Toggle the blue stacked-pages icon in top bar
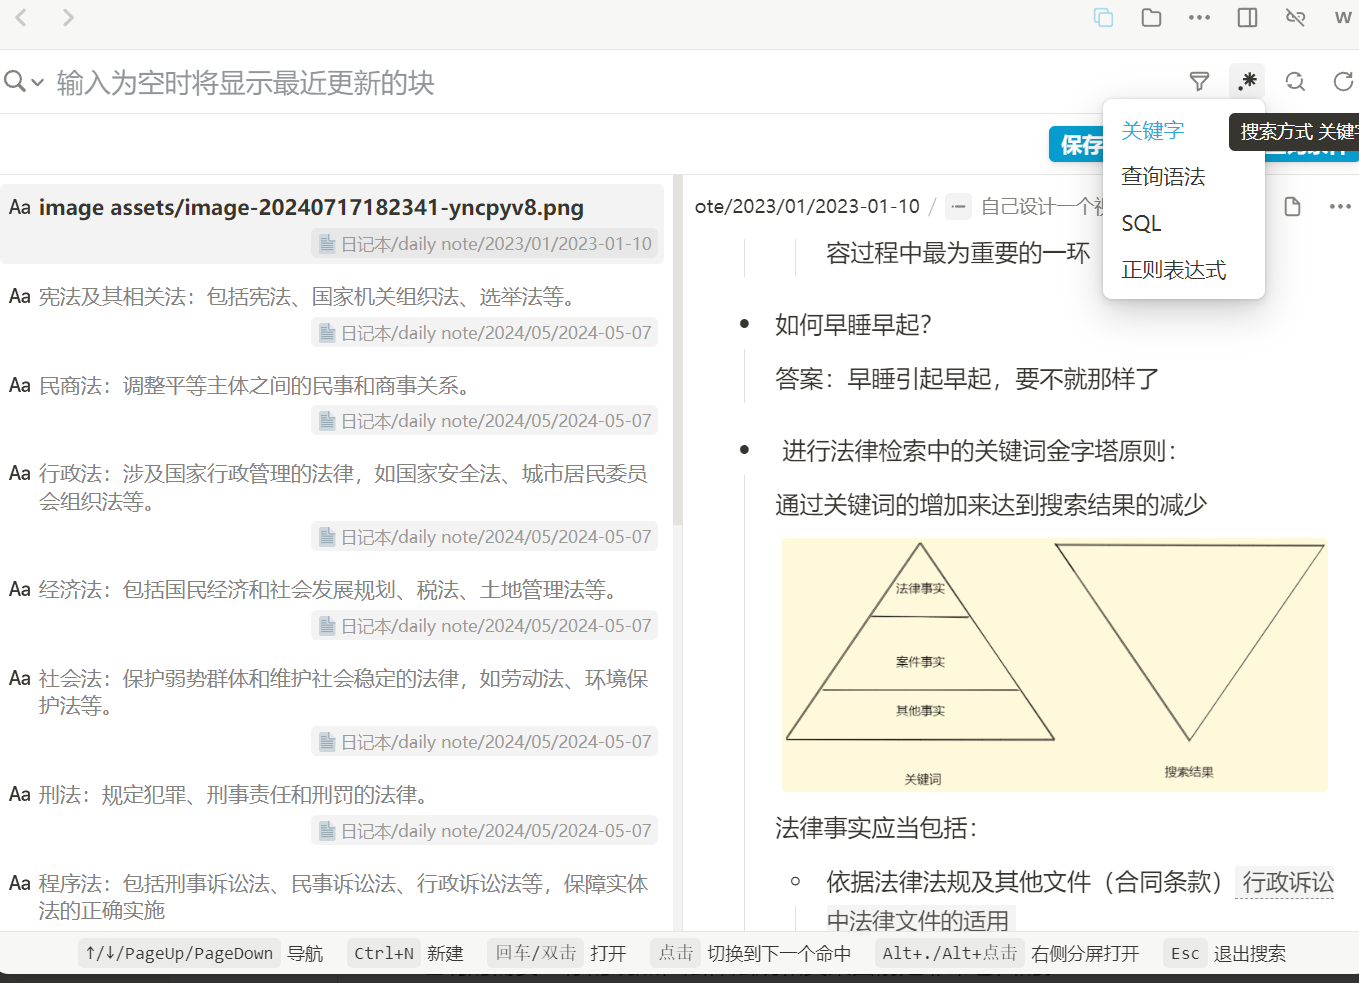Image resolution: width=1359 pixels, height=983 pixels. click(x=1103, y=17)
